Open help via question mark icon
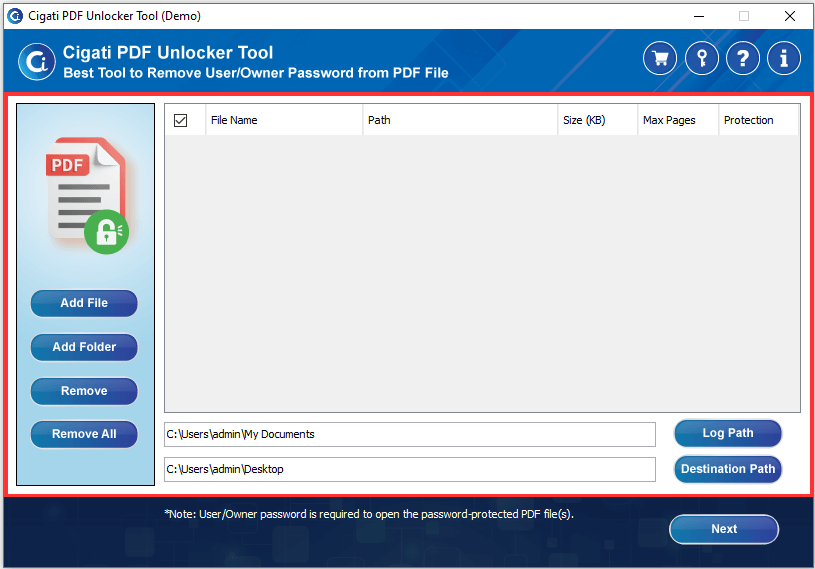 pyautogui.click(x=743, y=58)
